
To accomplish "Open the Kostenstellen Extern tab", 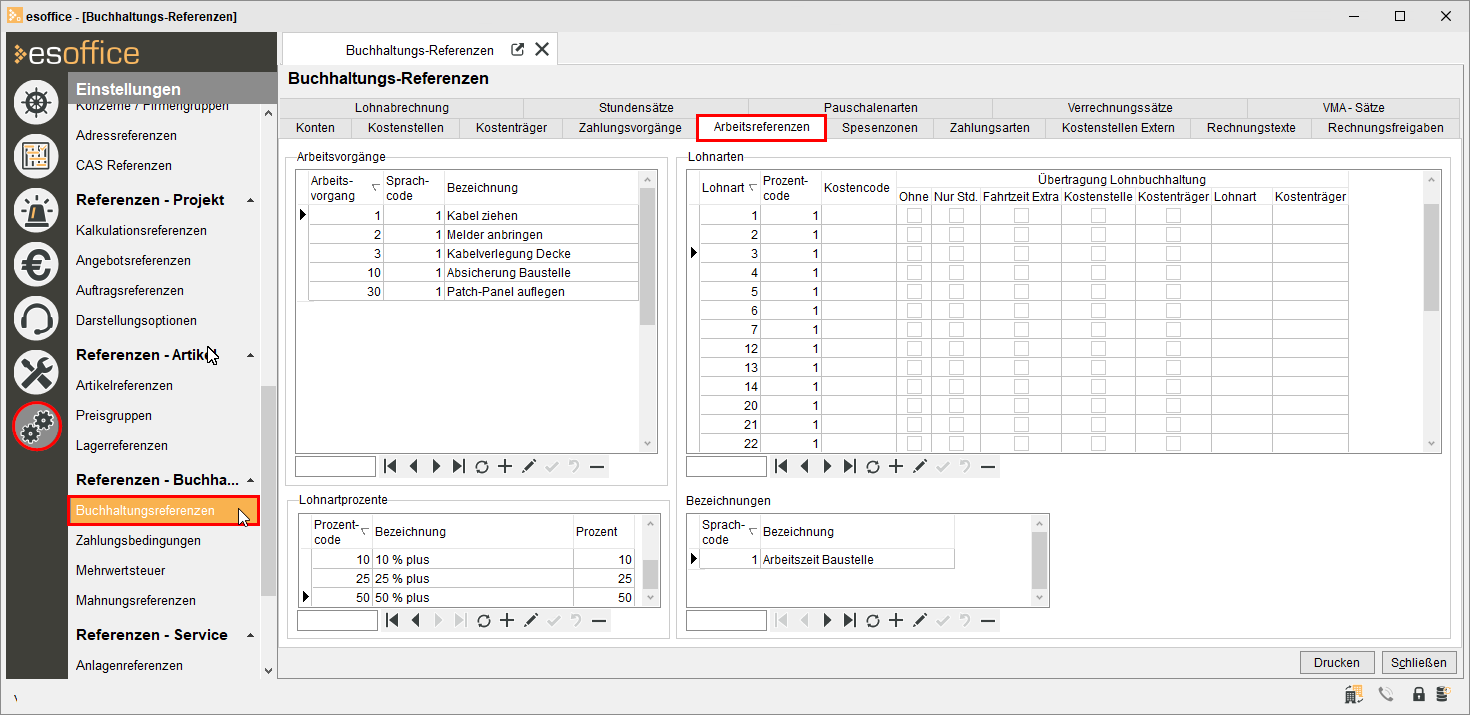I will (x=1118, y=128).
